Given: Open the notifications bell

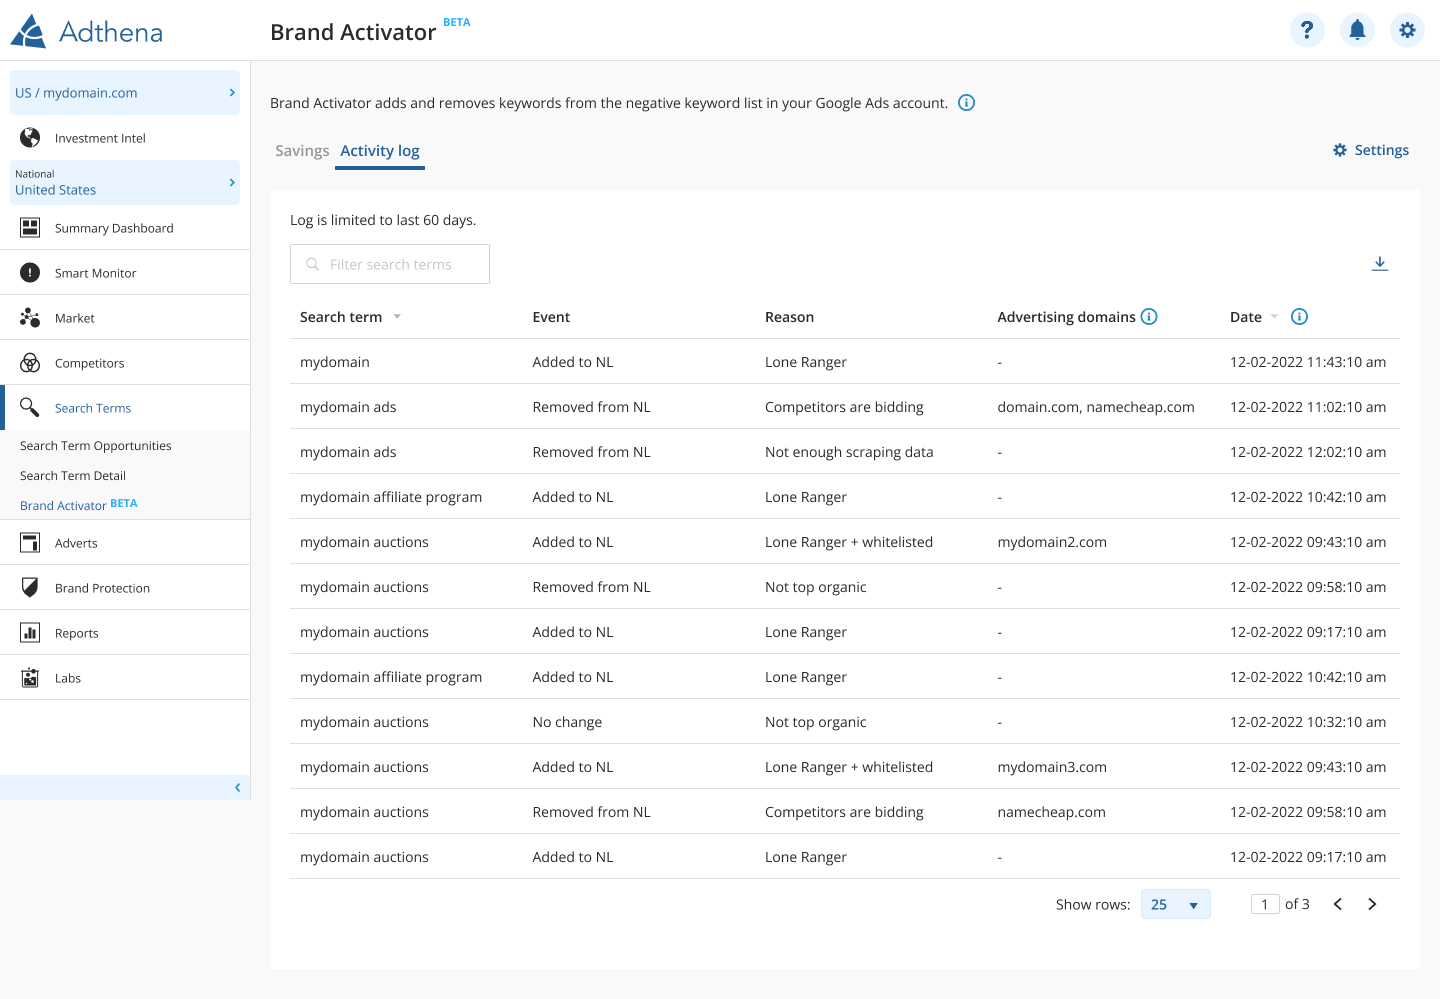Looking at the screenshot, I should click(x=1357, y=30).
